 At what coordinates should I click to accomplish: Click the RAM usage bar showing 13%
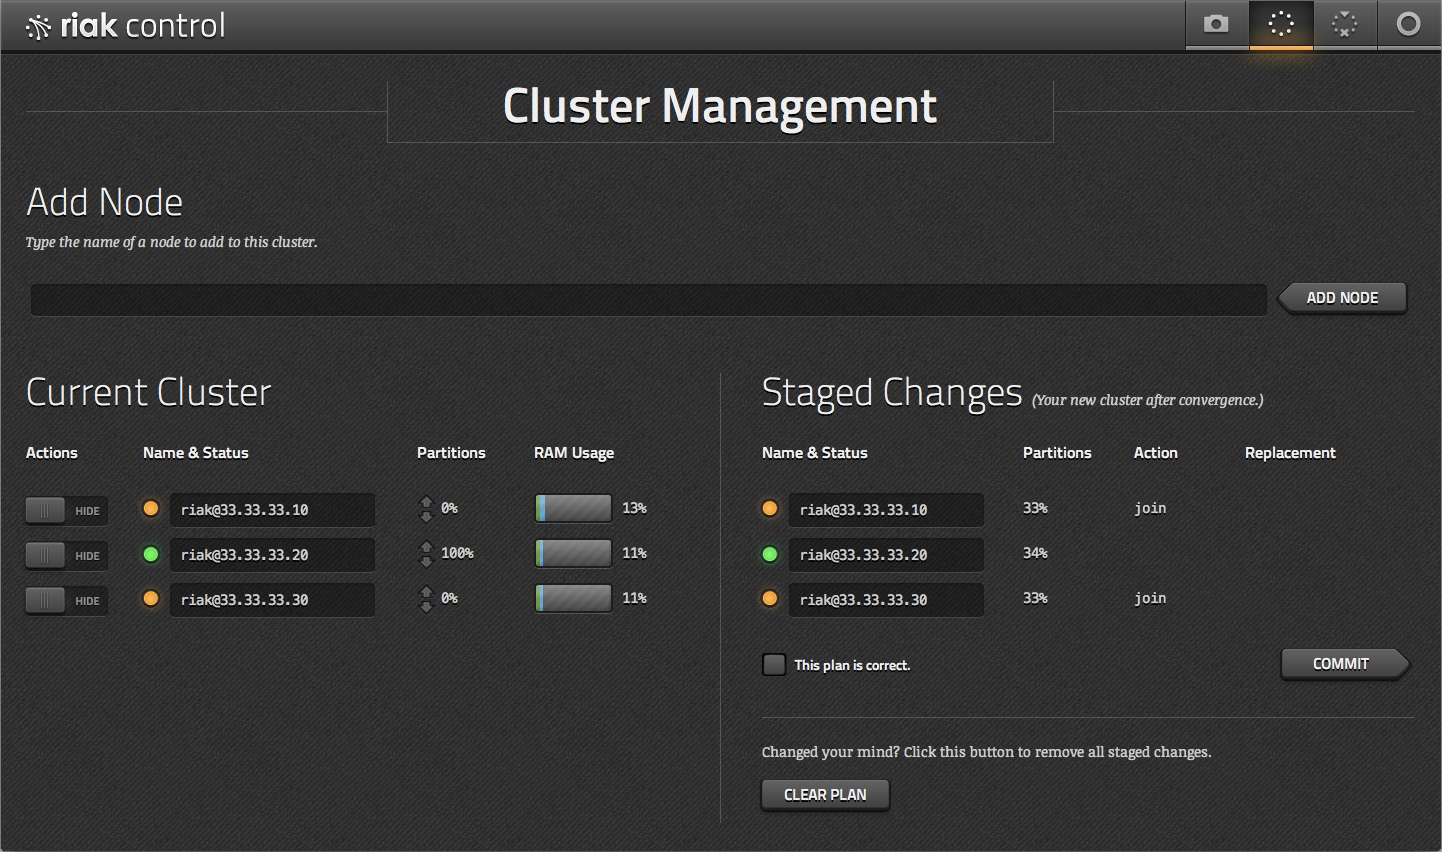573,508
